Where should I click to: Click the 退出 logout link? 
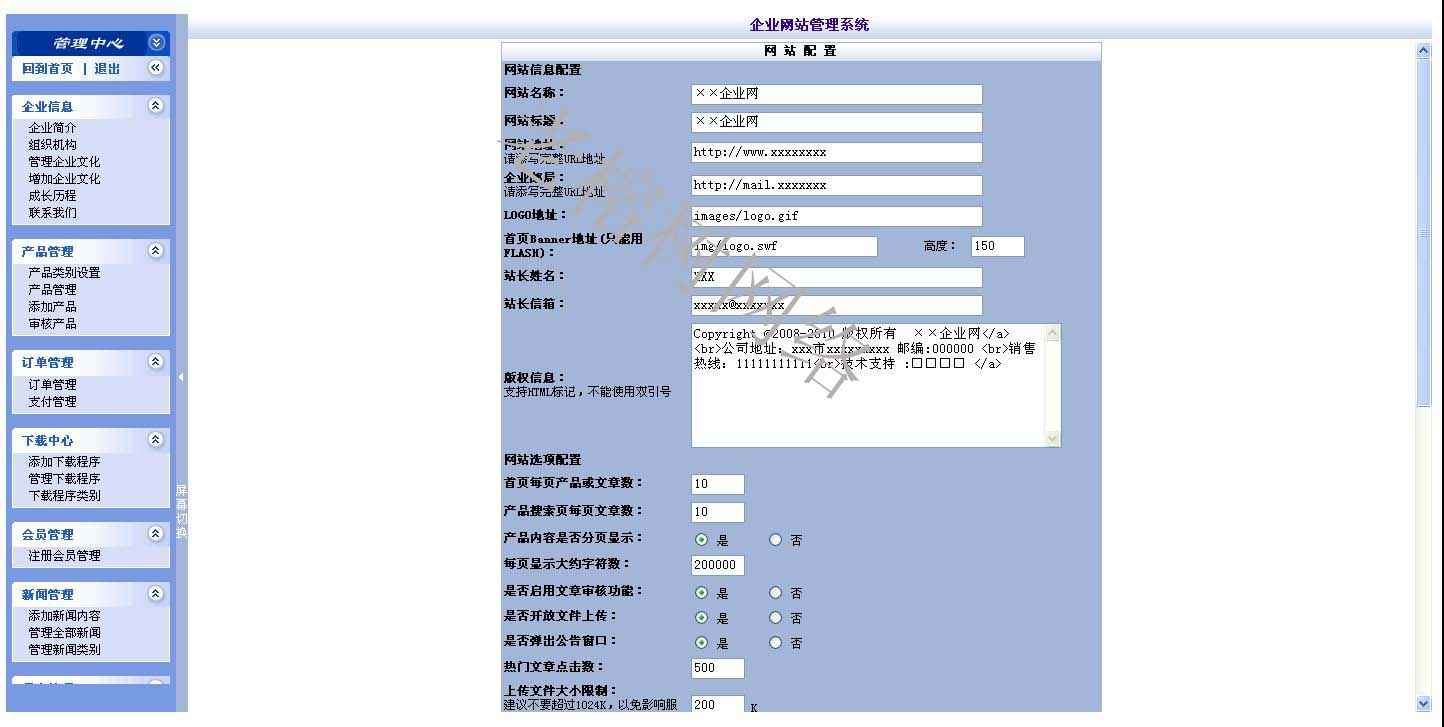(107, 69)
